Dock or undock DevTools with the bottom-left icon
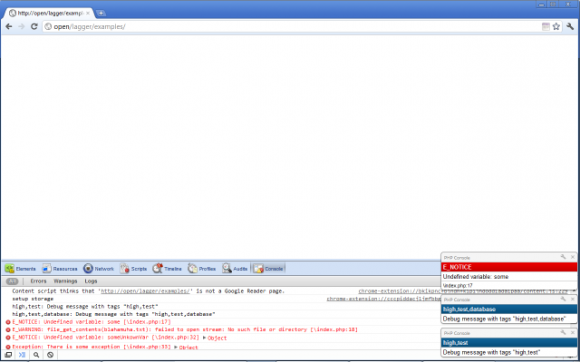580x362 pixels. click(8, 355)
